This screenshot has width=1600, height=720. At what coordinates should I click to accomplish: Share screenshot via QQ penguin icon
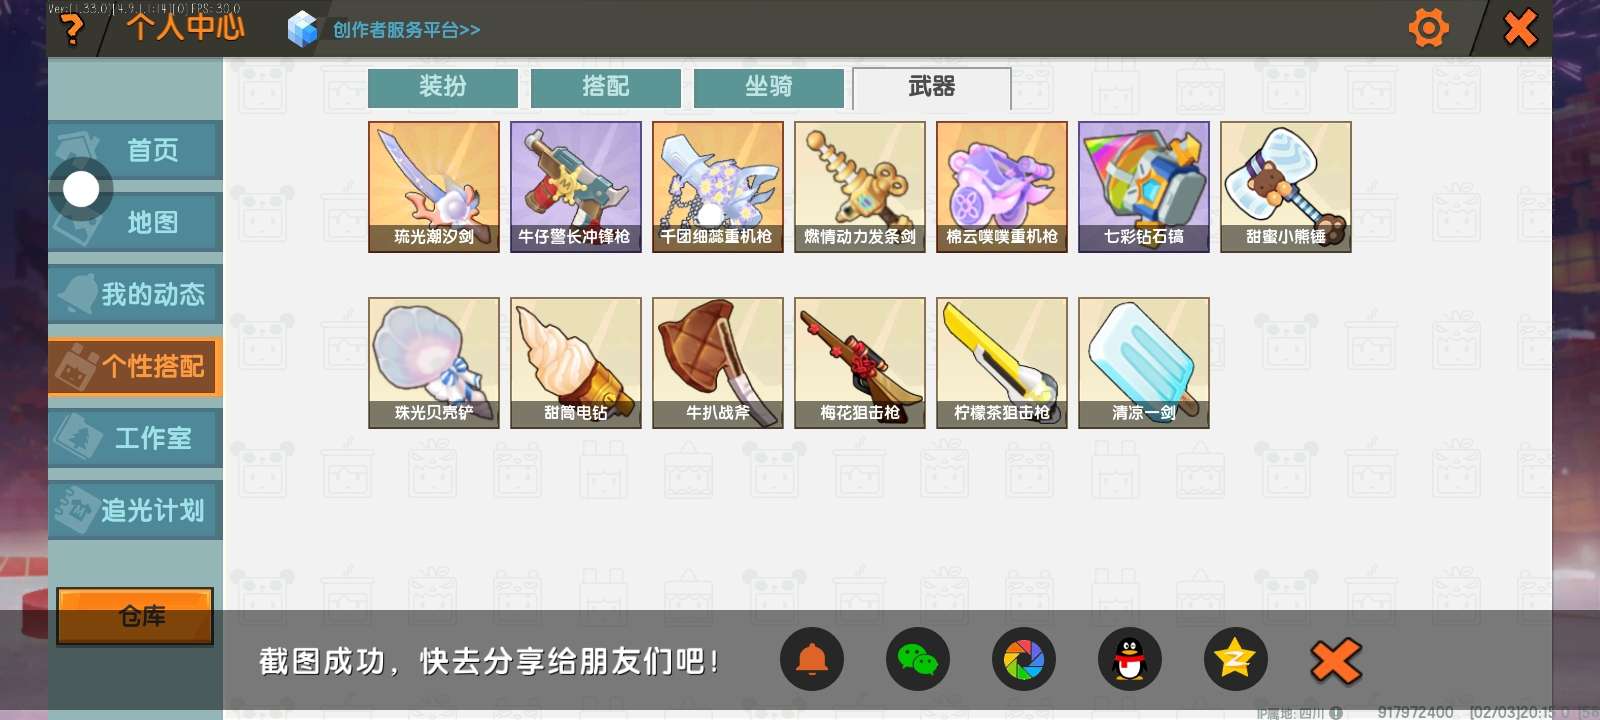pyautogui.click(x=1129, y=660)
